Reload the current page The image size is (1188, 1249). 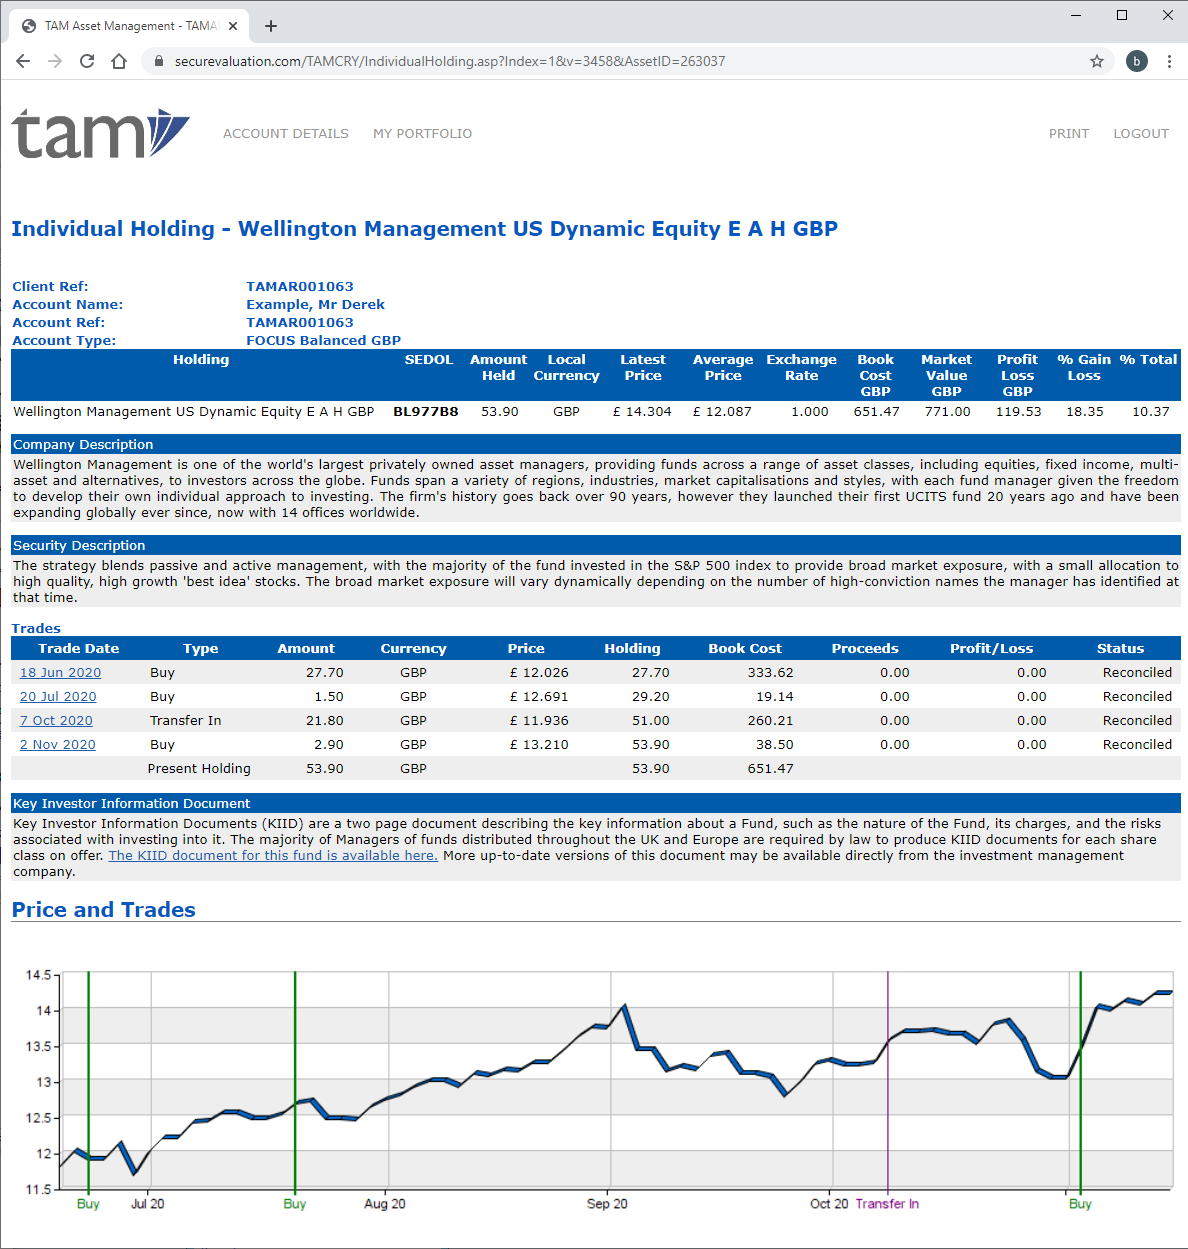coord(87,61)
